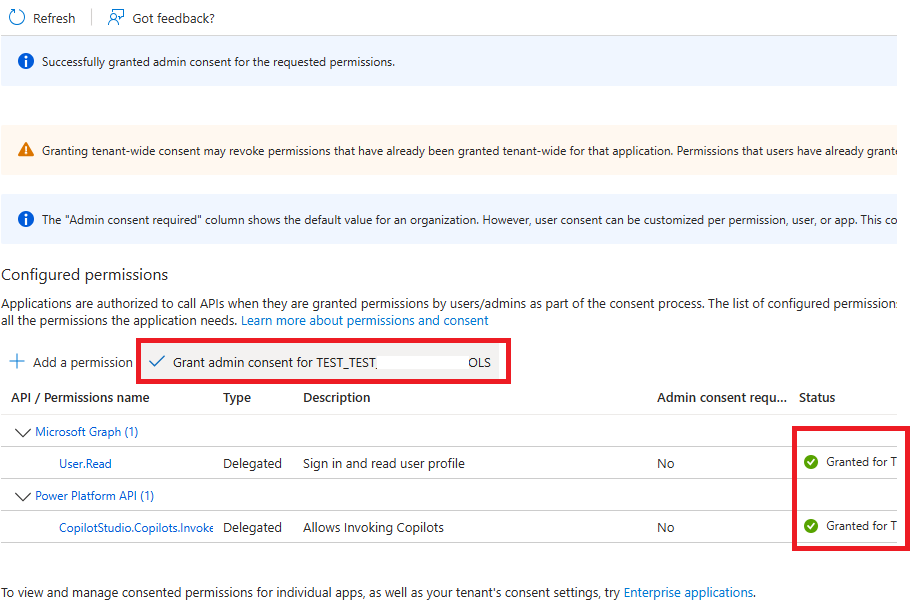Click green check icon in CopilotStudio.Copilots.Invoke row
Image resolution: width=914 pixels, height=603 pixels.
[x=811, y=526]
